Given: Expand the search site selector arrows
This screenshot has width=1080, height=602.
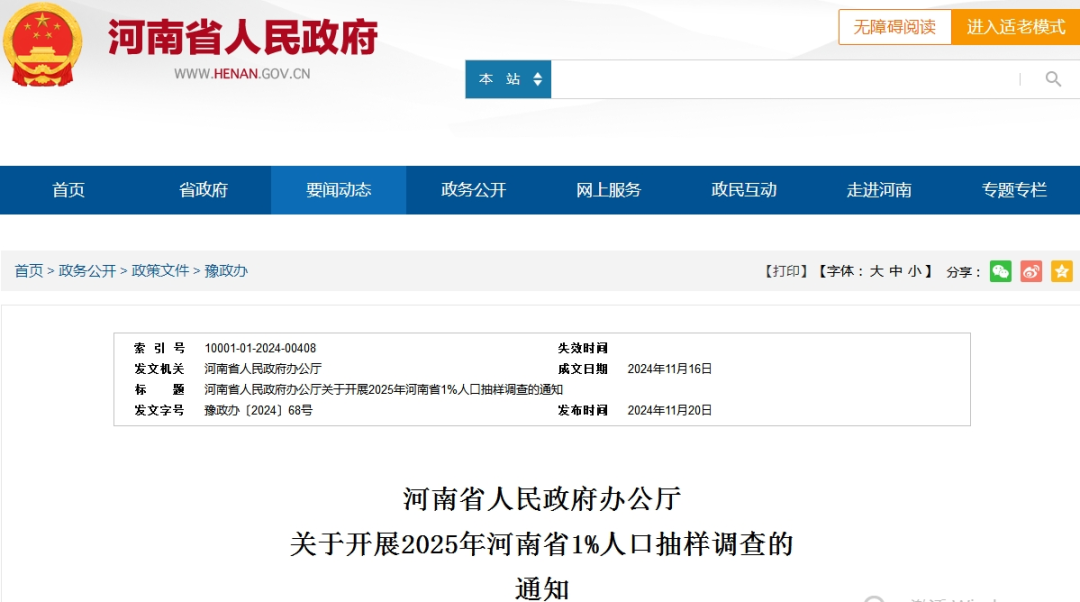Looking at the screenshot, I should point(537,78).
